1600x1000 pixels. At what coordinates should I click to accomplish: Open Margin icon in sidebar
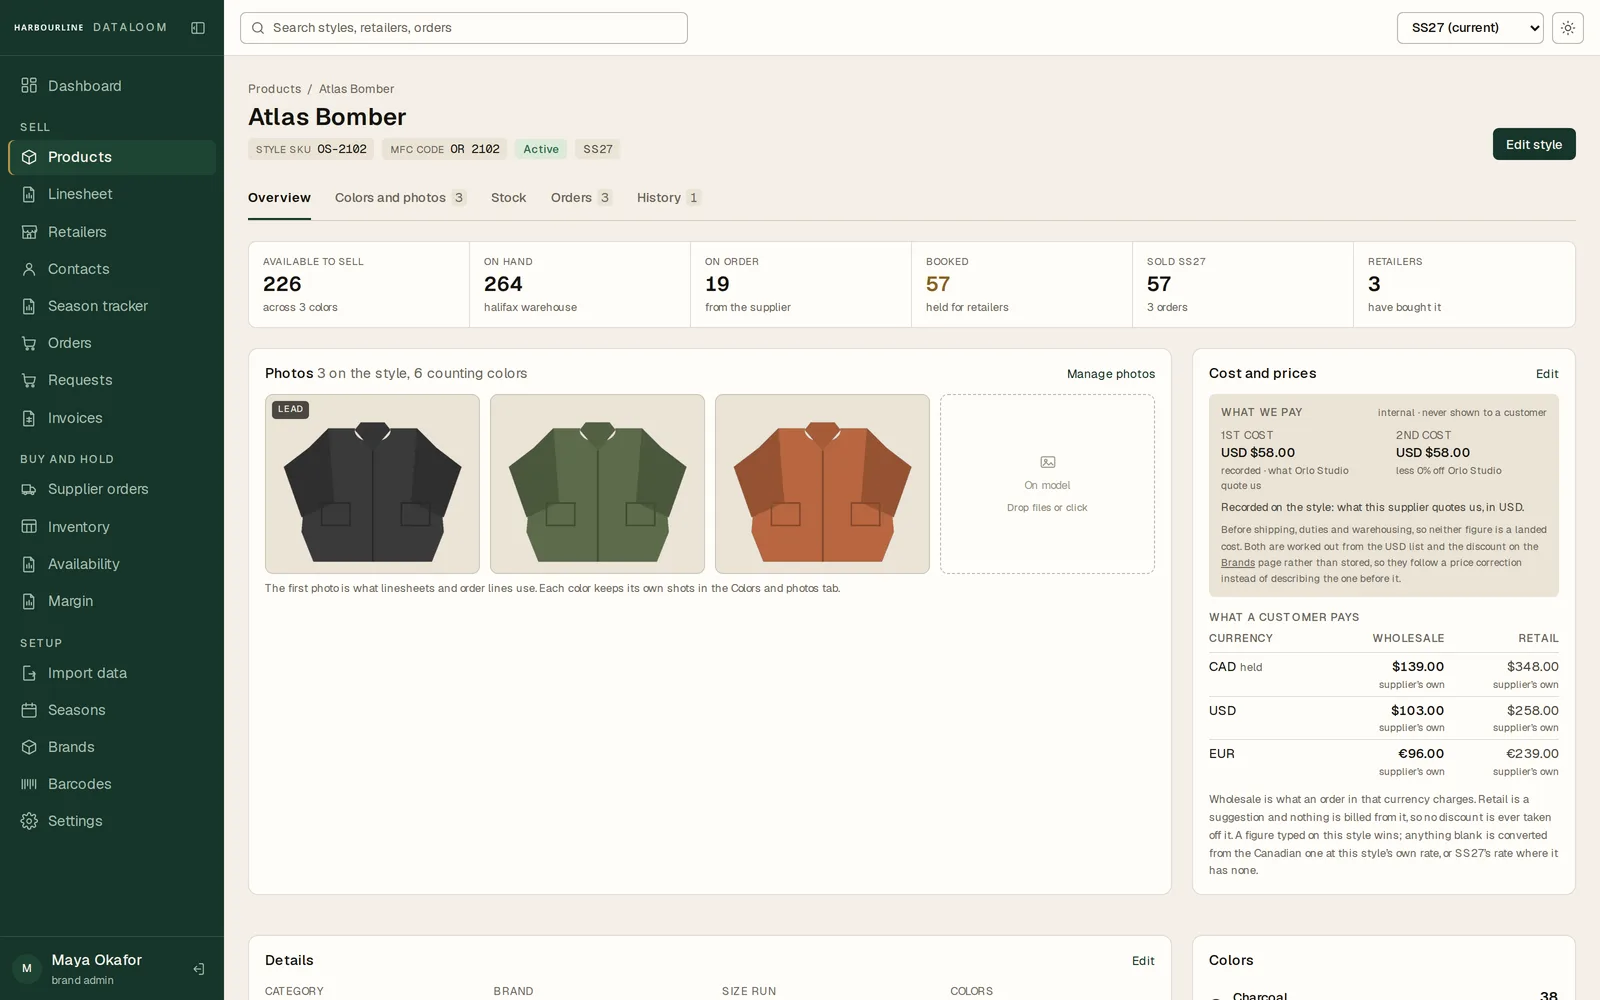[29, 601]
